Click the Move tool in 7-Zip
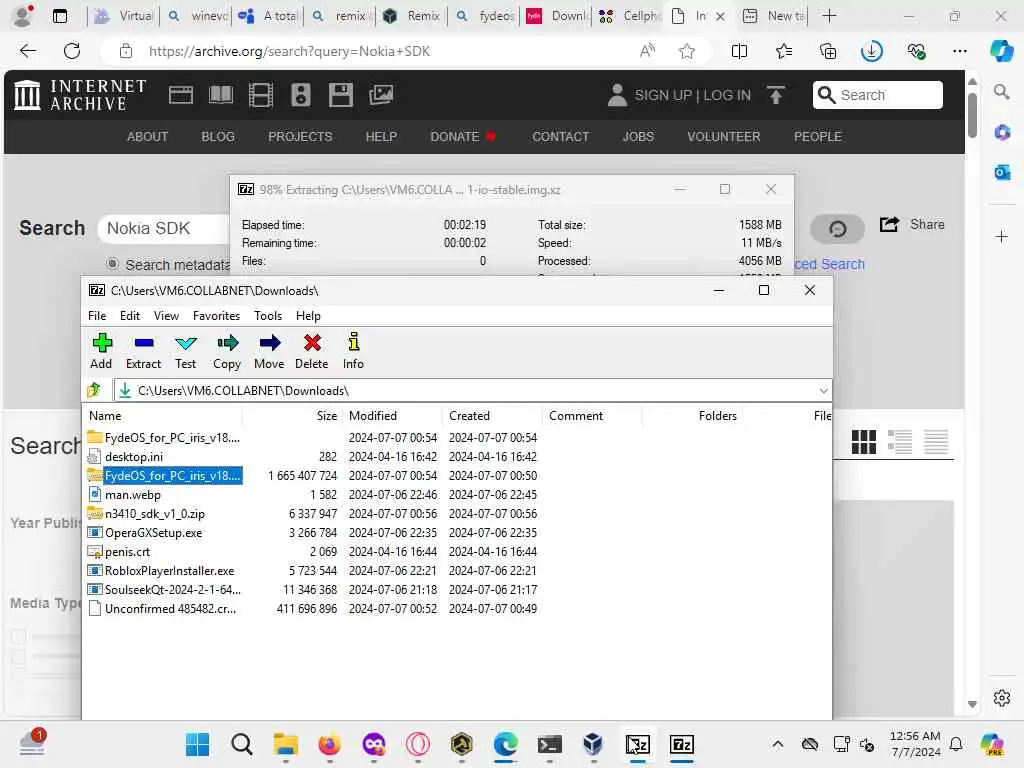The image size is (1024, 768). [269, 351]
